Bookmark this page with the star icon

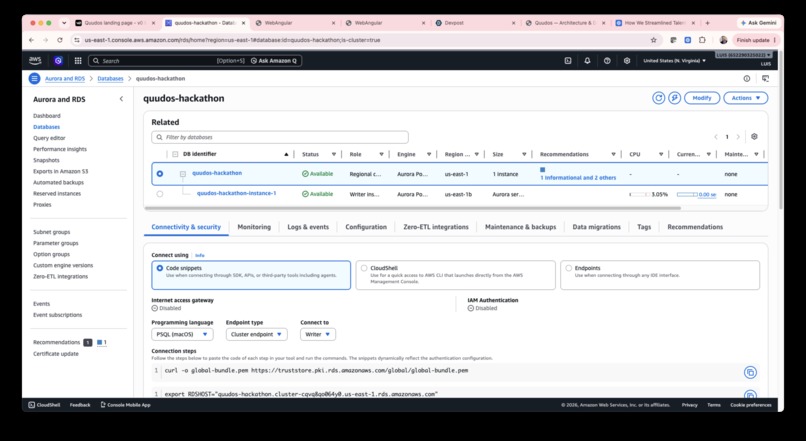click(653, 40)
